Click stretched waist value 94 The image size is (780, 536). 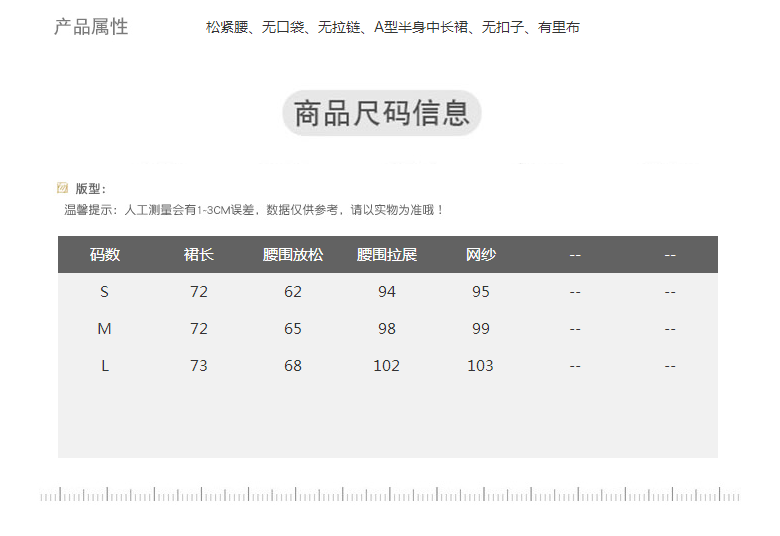point(387,292)
